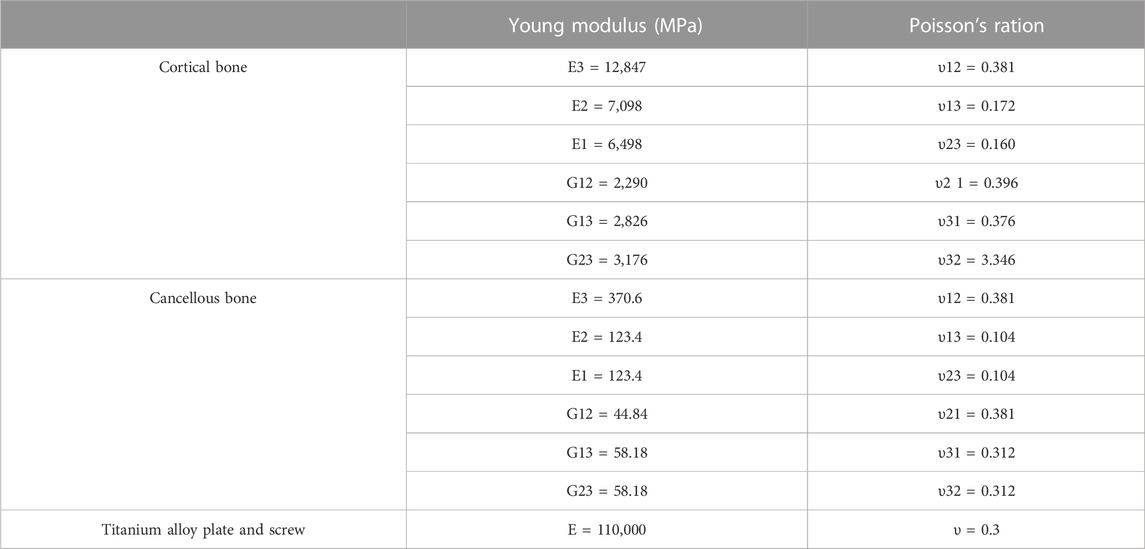Select cell υ31 = 0.376
1145x549 pixels.
(976, 221)
